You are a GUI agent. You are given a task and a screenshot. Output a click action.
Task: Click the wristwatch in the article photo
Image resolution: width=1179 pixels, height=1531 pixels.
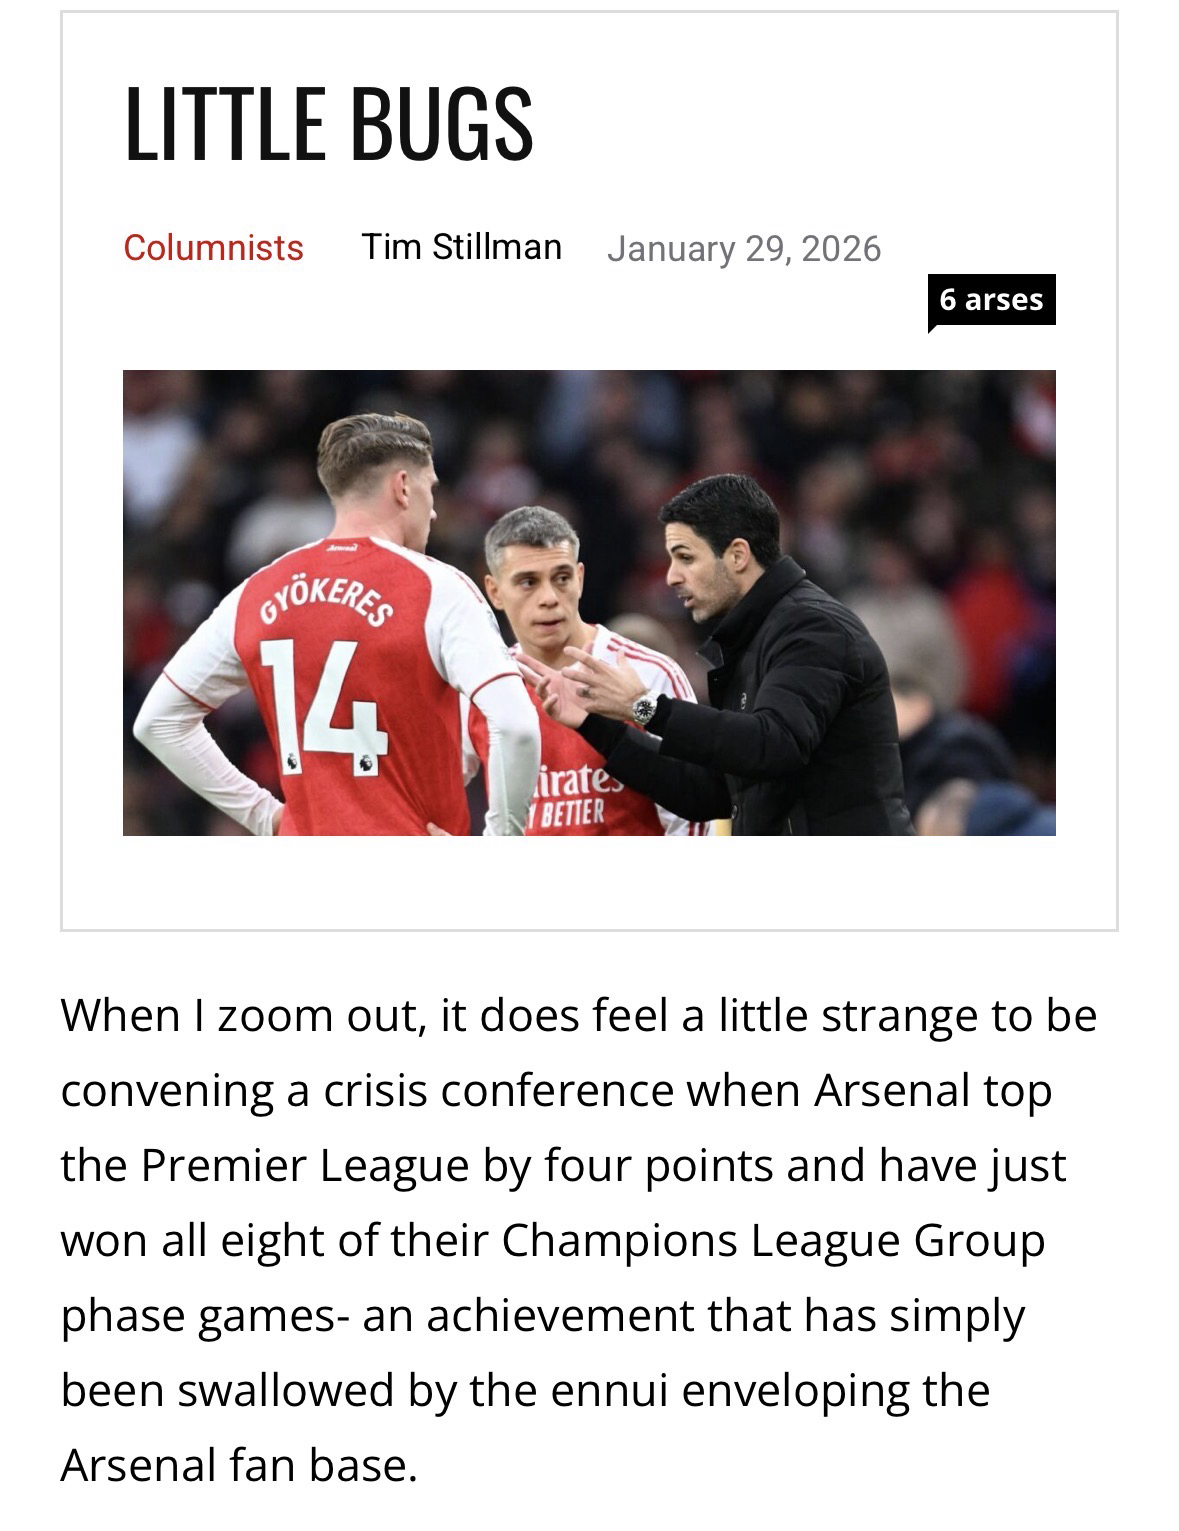coord(645,709)
